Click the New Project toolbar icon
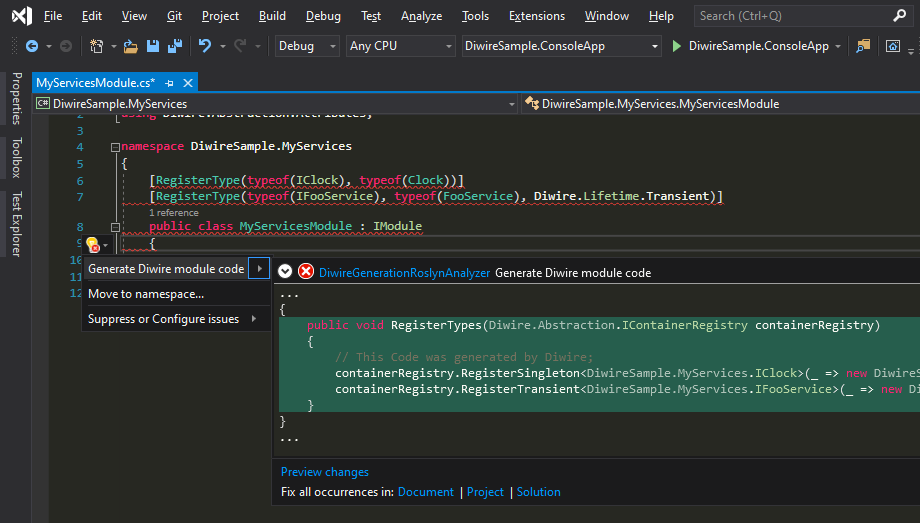 click(x=96, y=46)
